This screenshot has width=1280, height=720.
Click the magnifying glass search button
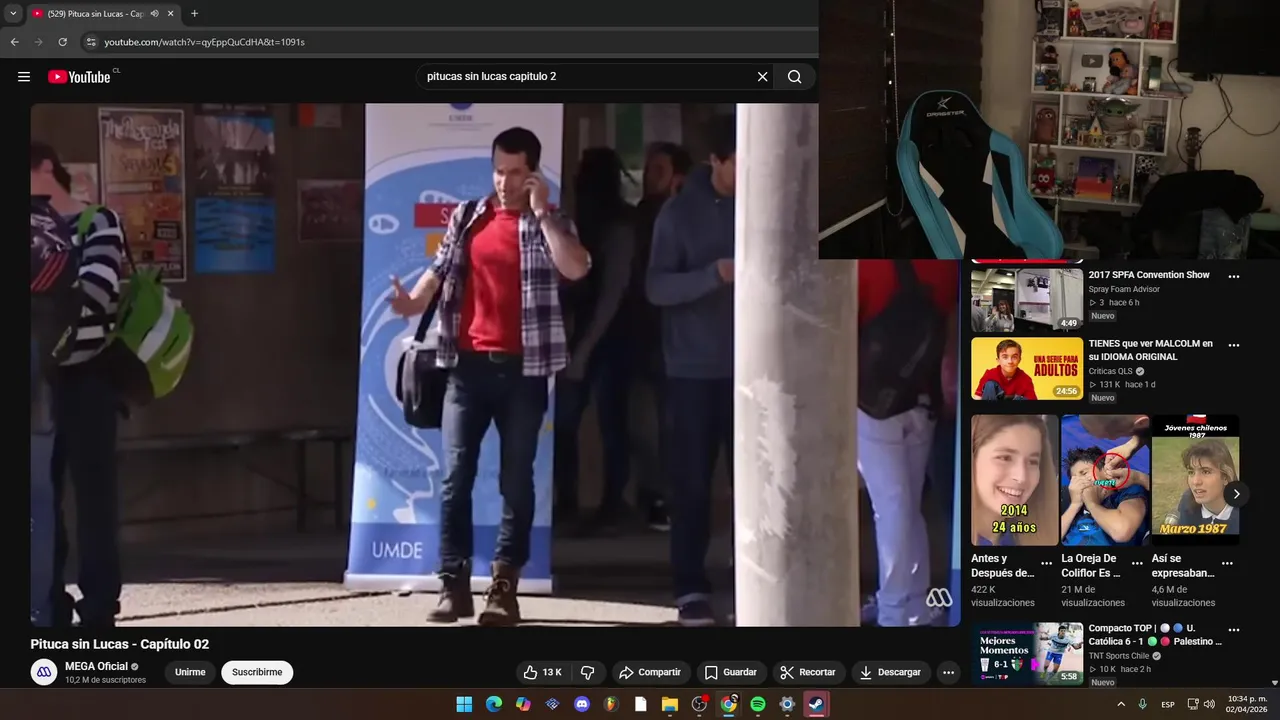click(x=794, y=77)
